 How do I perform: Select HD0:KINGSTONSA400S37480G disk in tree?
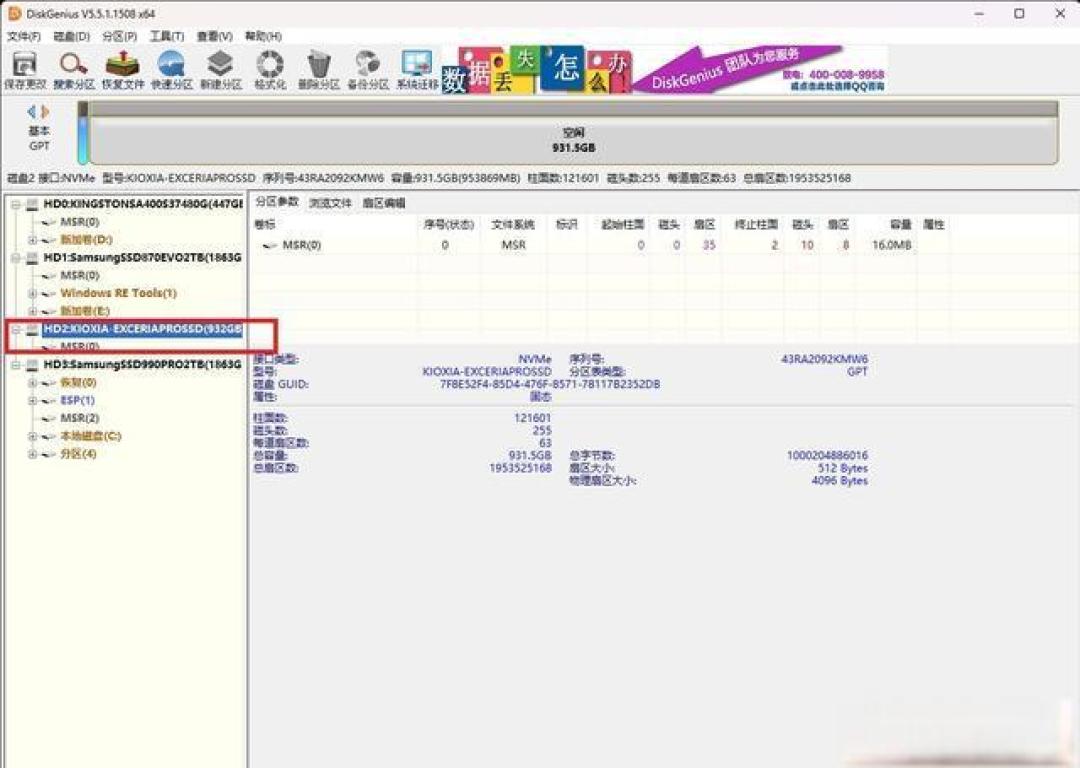[x=143, y=204]
